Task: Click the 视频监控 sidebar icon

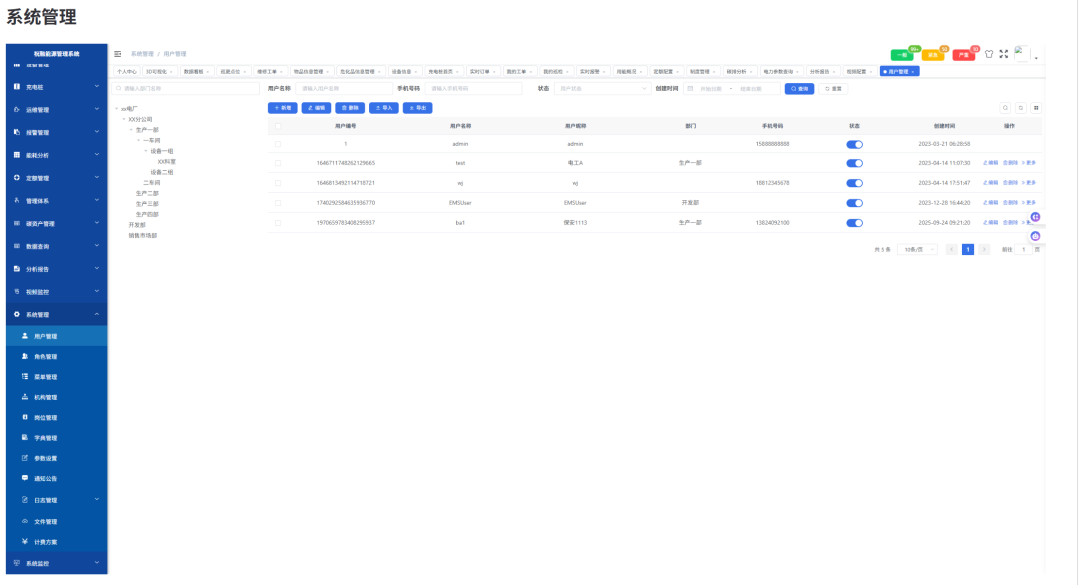Action: click(17, 291)
